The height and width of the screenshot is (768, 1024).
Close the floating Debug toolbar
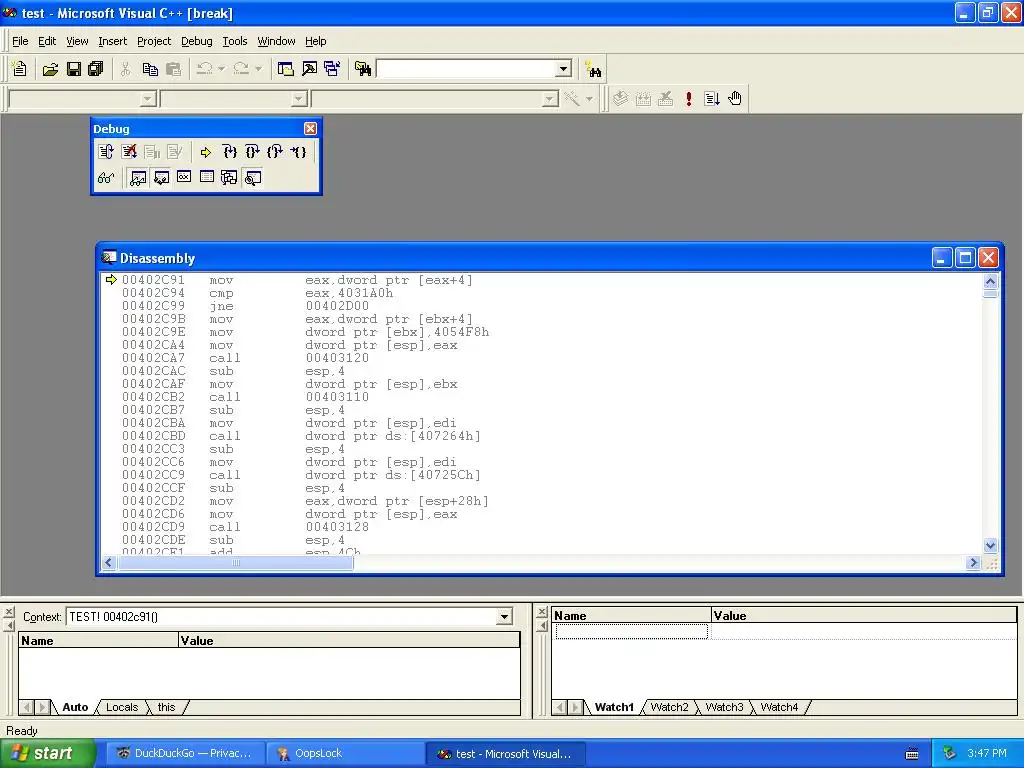(310, 129)
